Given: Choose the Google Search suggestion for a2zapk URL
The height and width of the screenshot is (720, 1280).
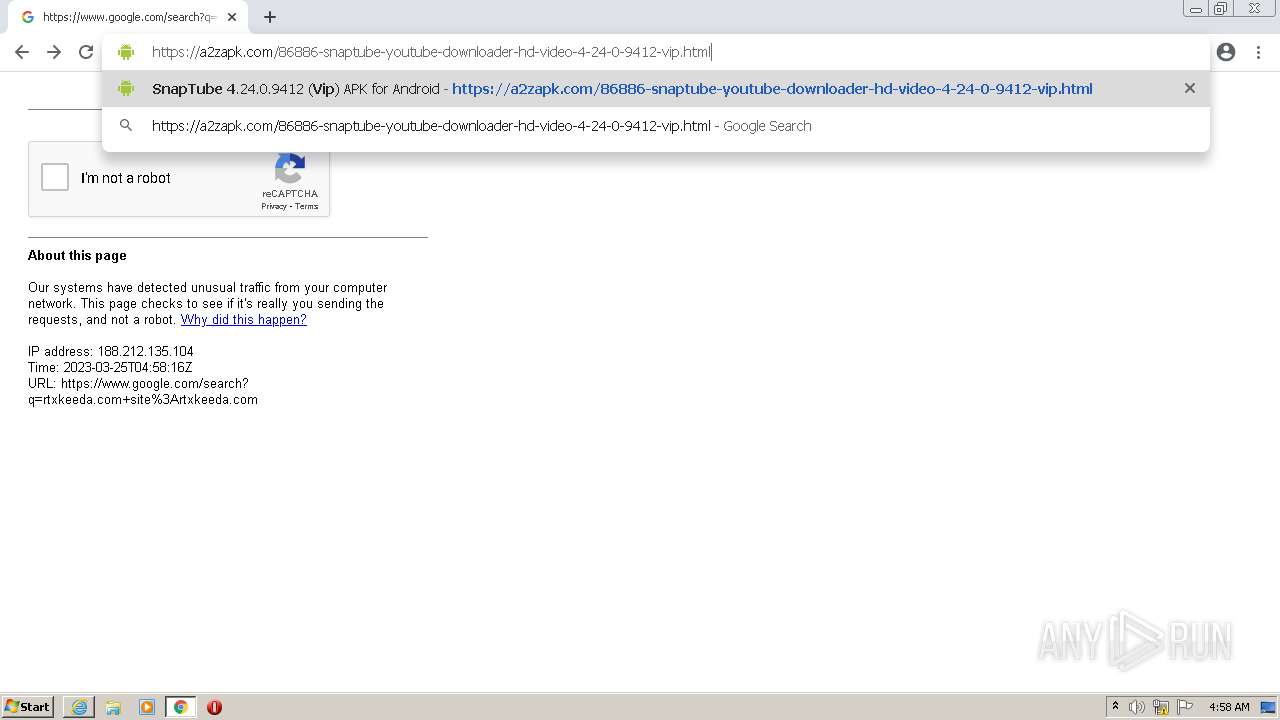Looking at the screenshot, I should [655, 126].
